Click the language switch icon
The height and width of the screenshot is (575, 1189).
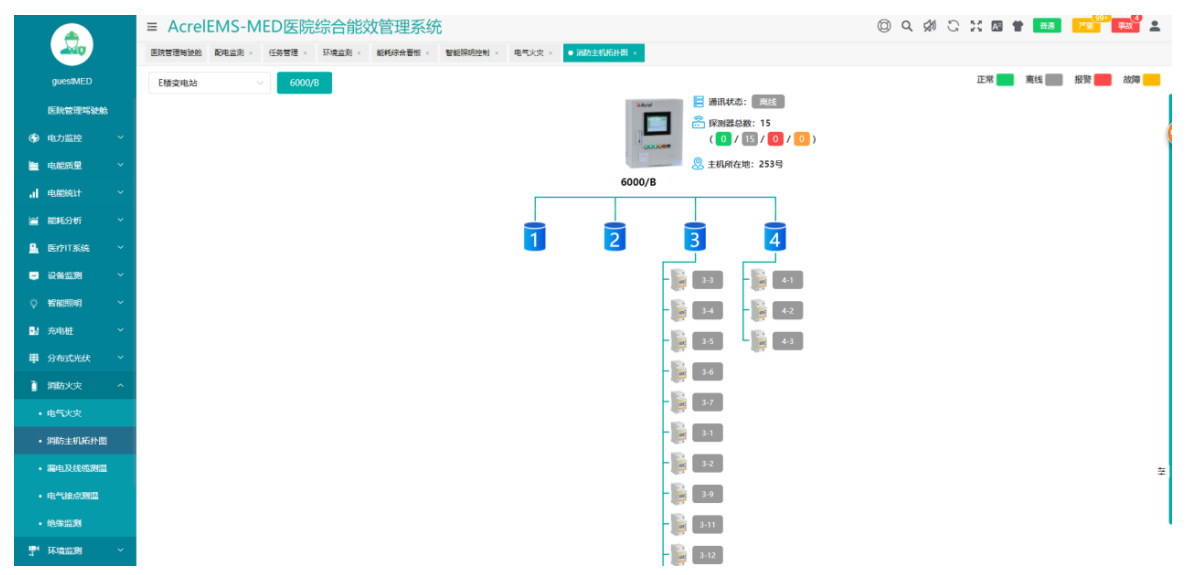tap(997, 26)
